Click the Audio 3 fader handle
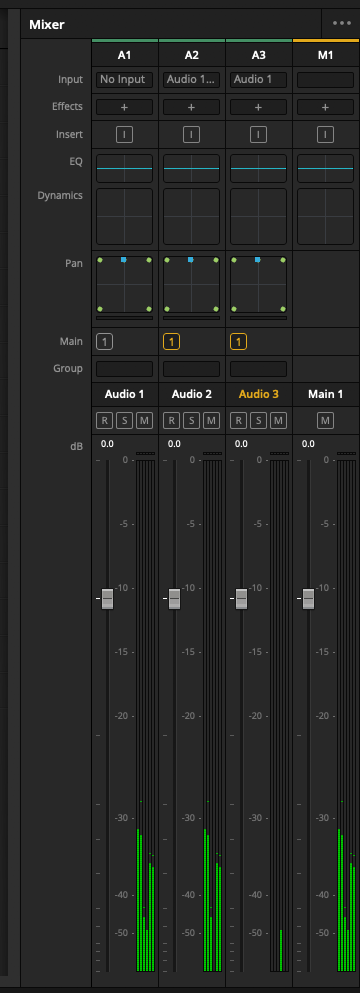 (241, 598)
